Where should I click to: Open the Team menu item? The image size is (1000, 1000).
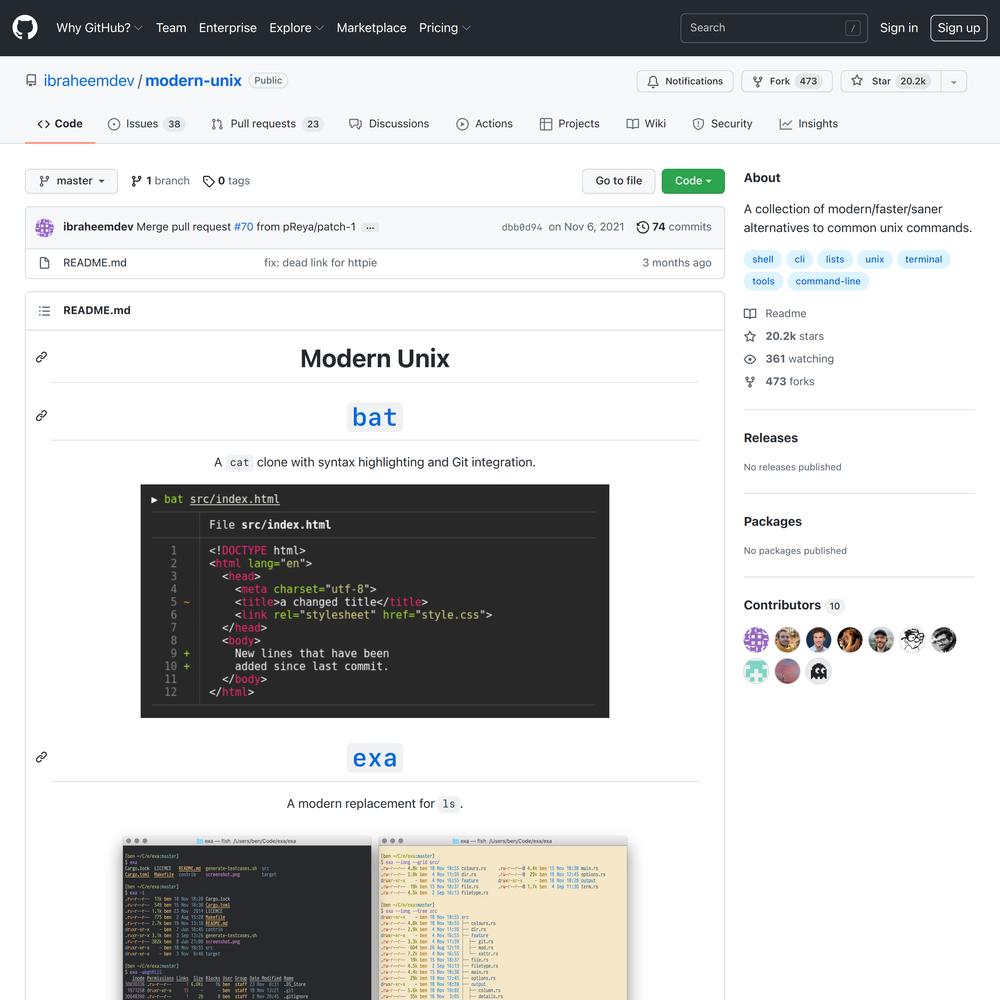pos(171,28)
